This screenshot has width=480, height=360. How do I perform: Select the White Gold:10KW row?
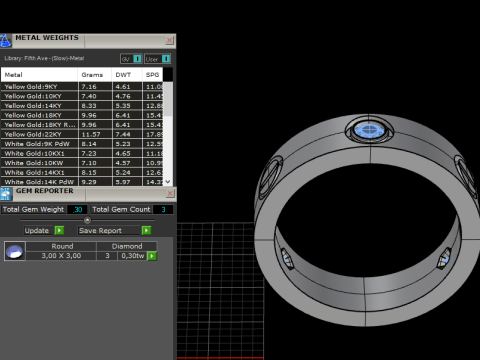coord(82,163)
